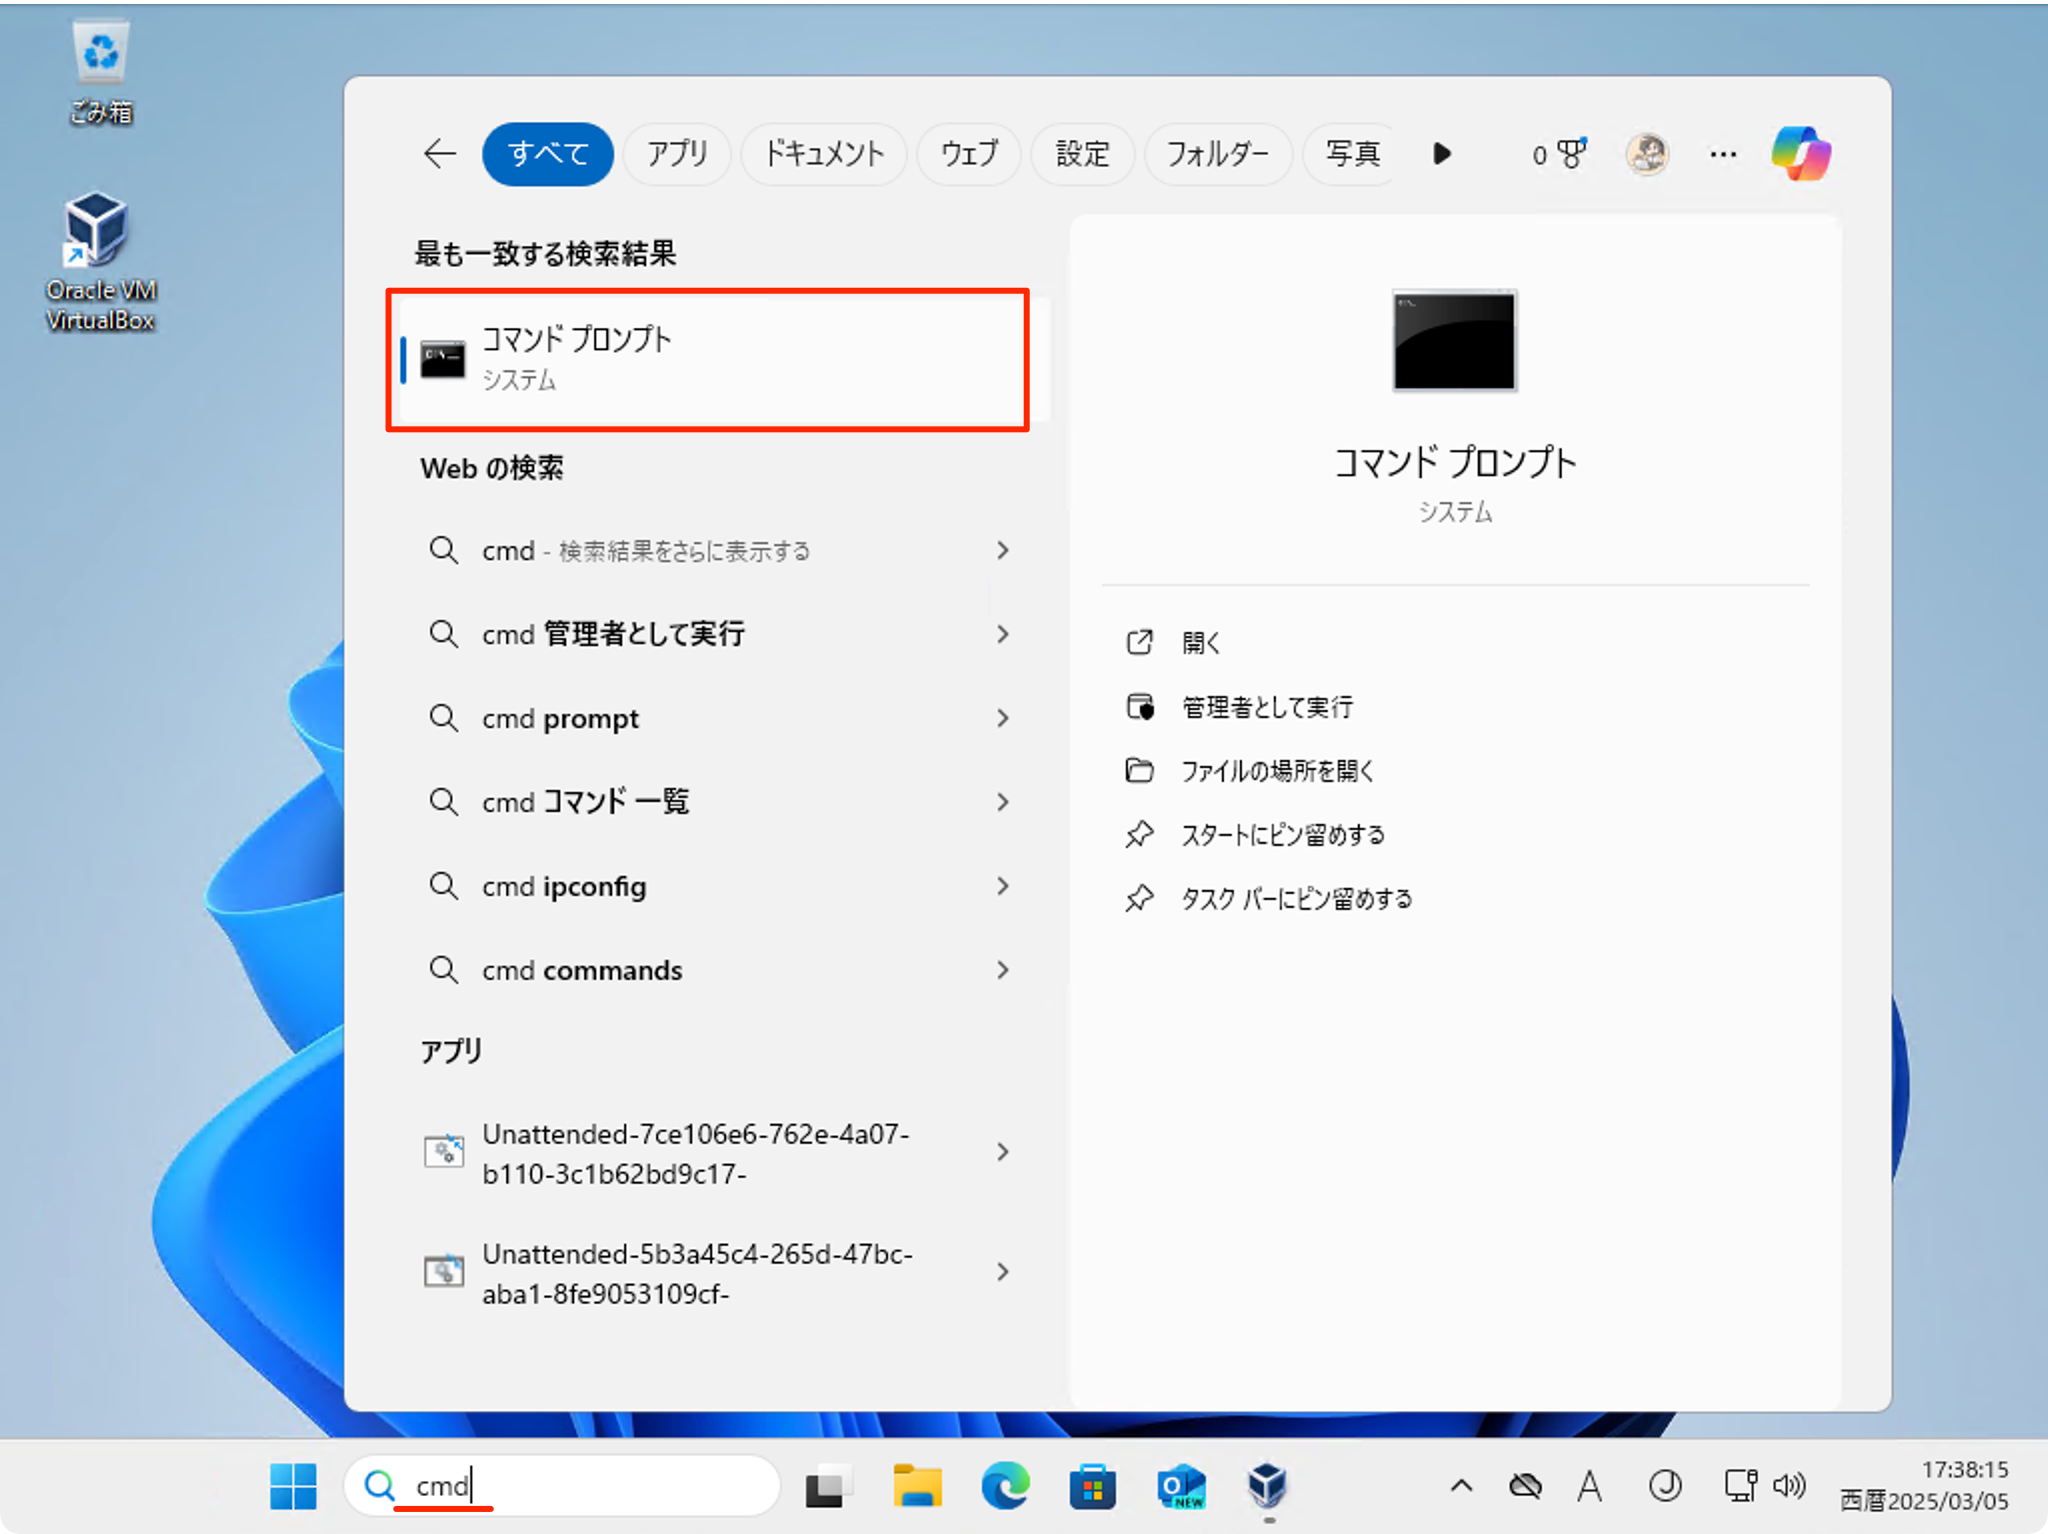The image size is (2048, 1534).
Task: Open Outlook from the taskbar
Action: (1182, 1487)
